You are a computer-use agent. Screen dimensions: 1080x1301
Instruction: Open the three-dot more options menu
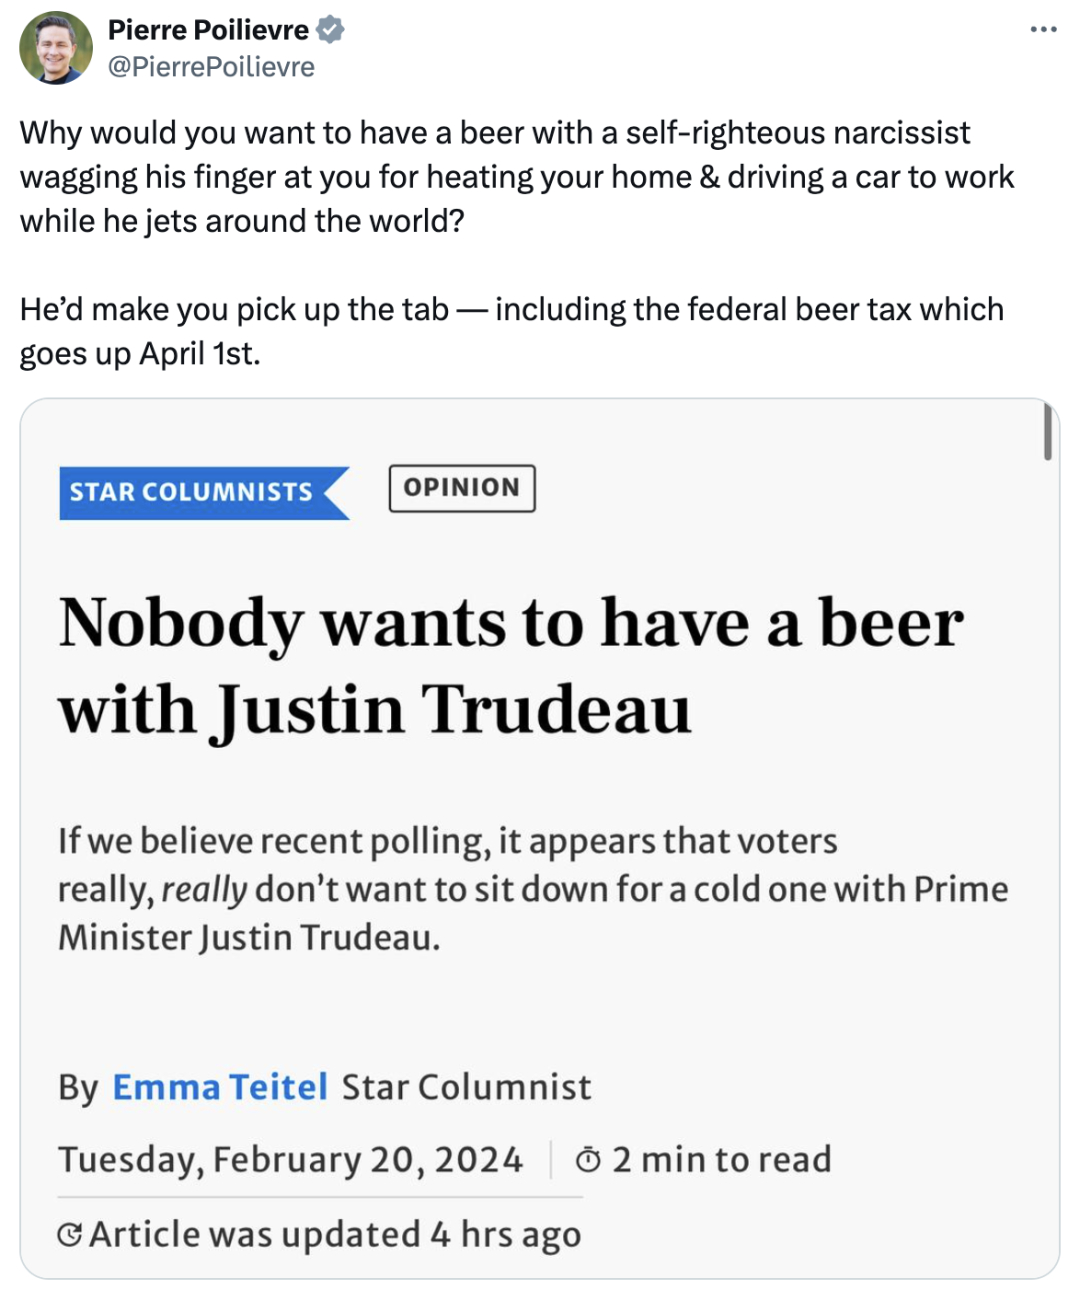click(1043, 29)
